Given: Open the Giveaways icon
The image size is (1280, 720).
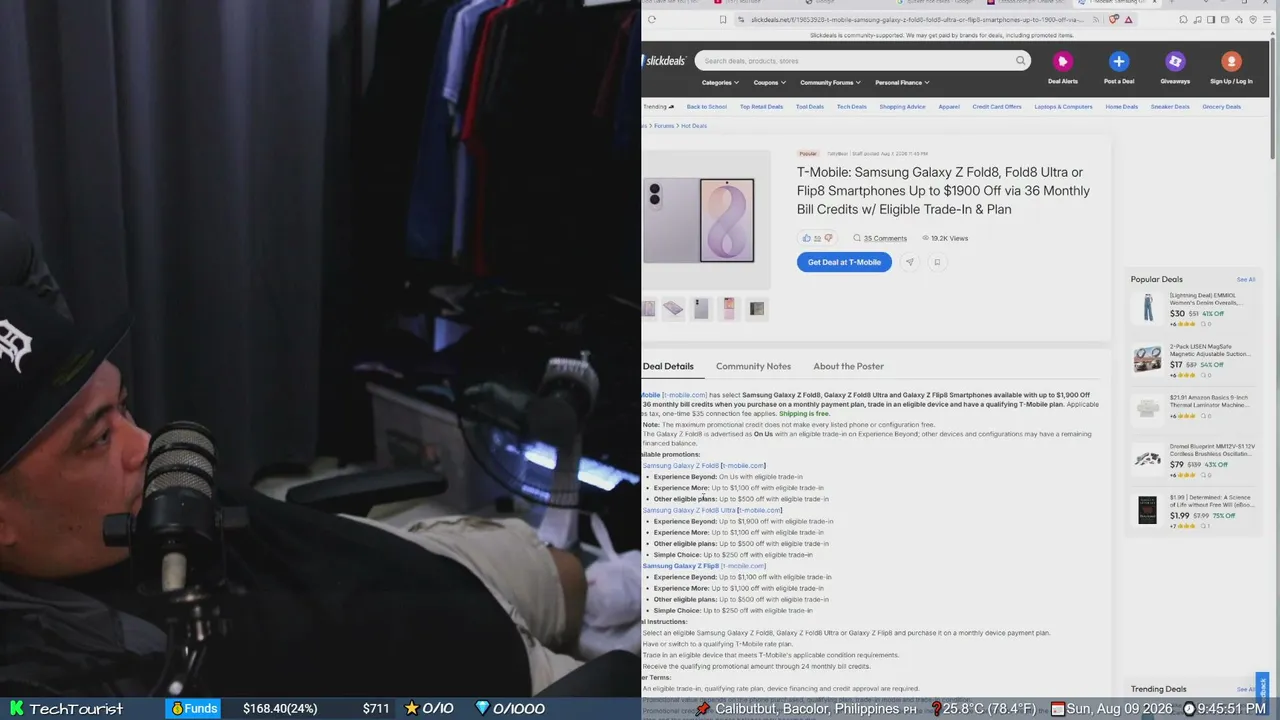Looking at the screenshot, I should pos(1175,62).
